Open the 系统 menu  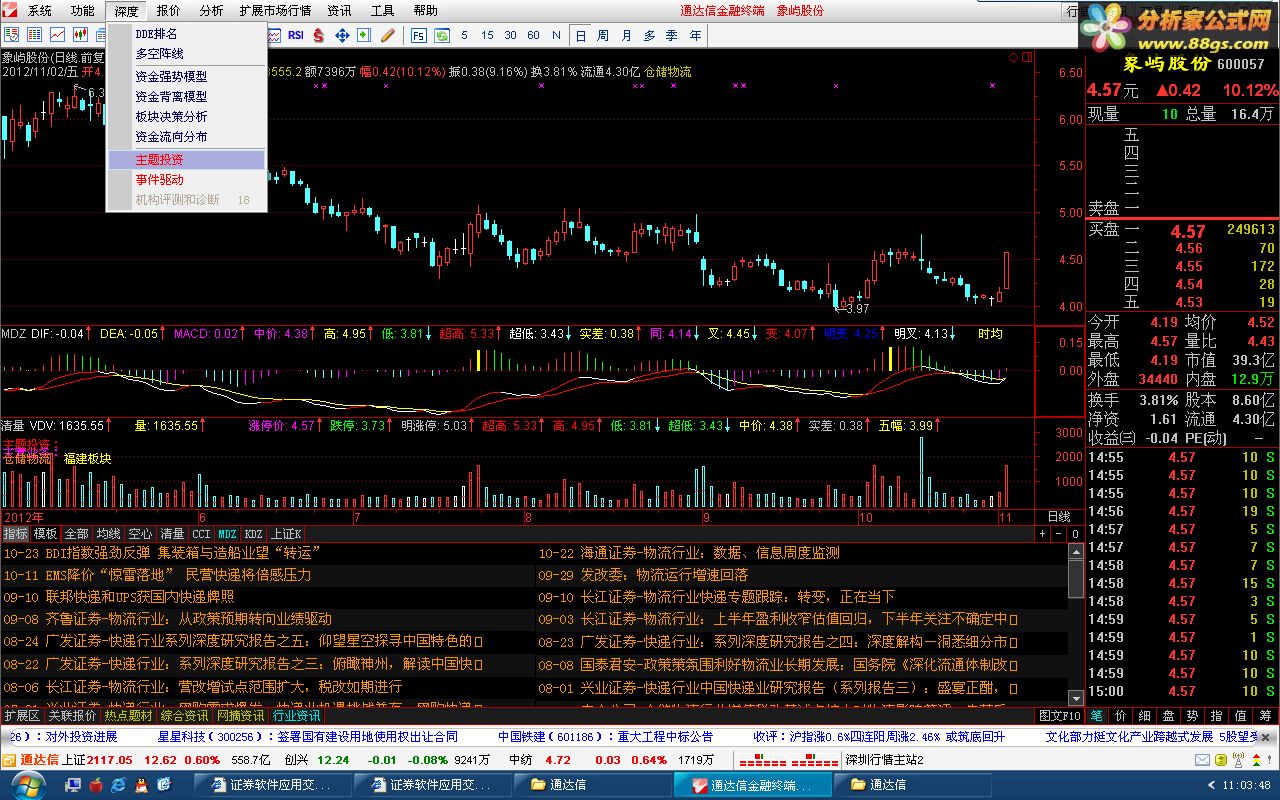pos(40,11)
